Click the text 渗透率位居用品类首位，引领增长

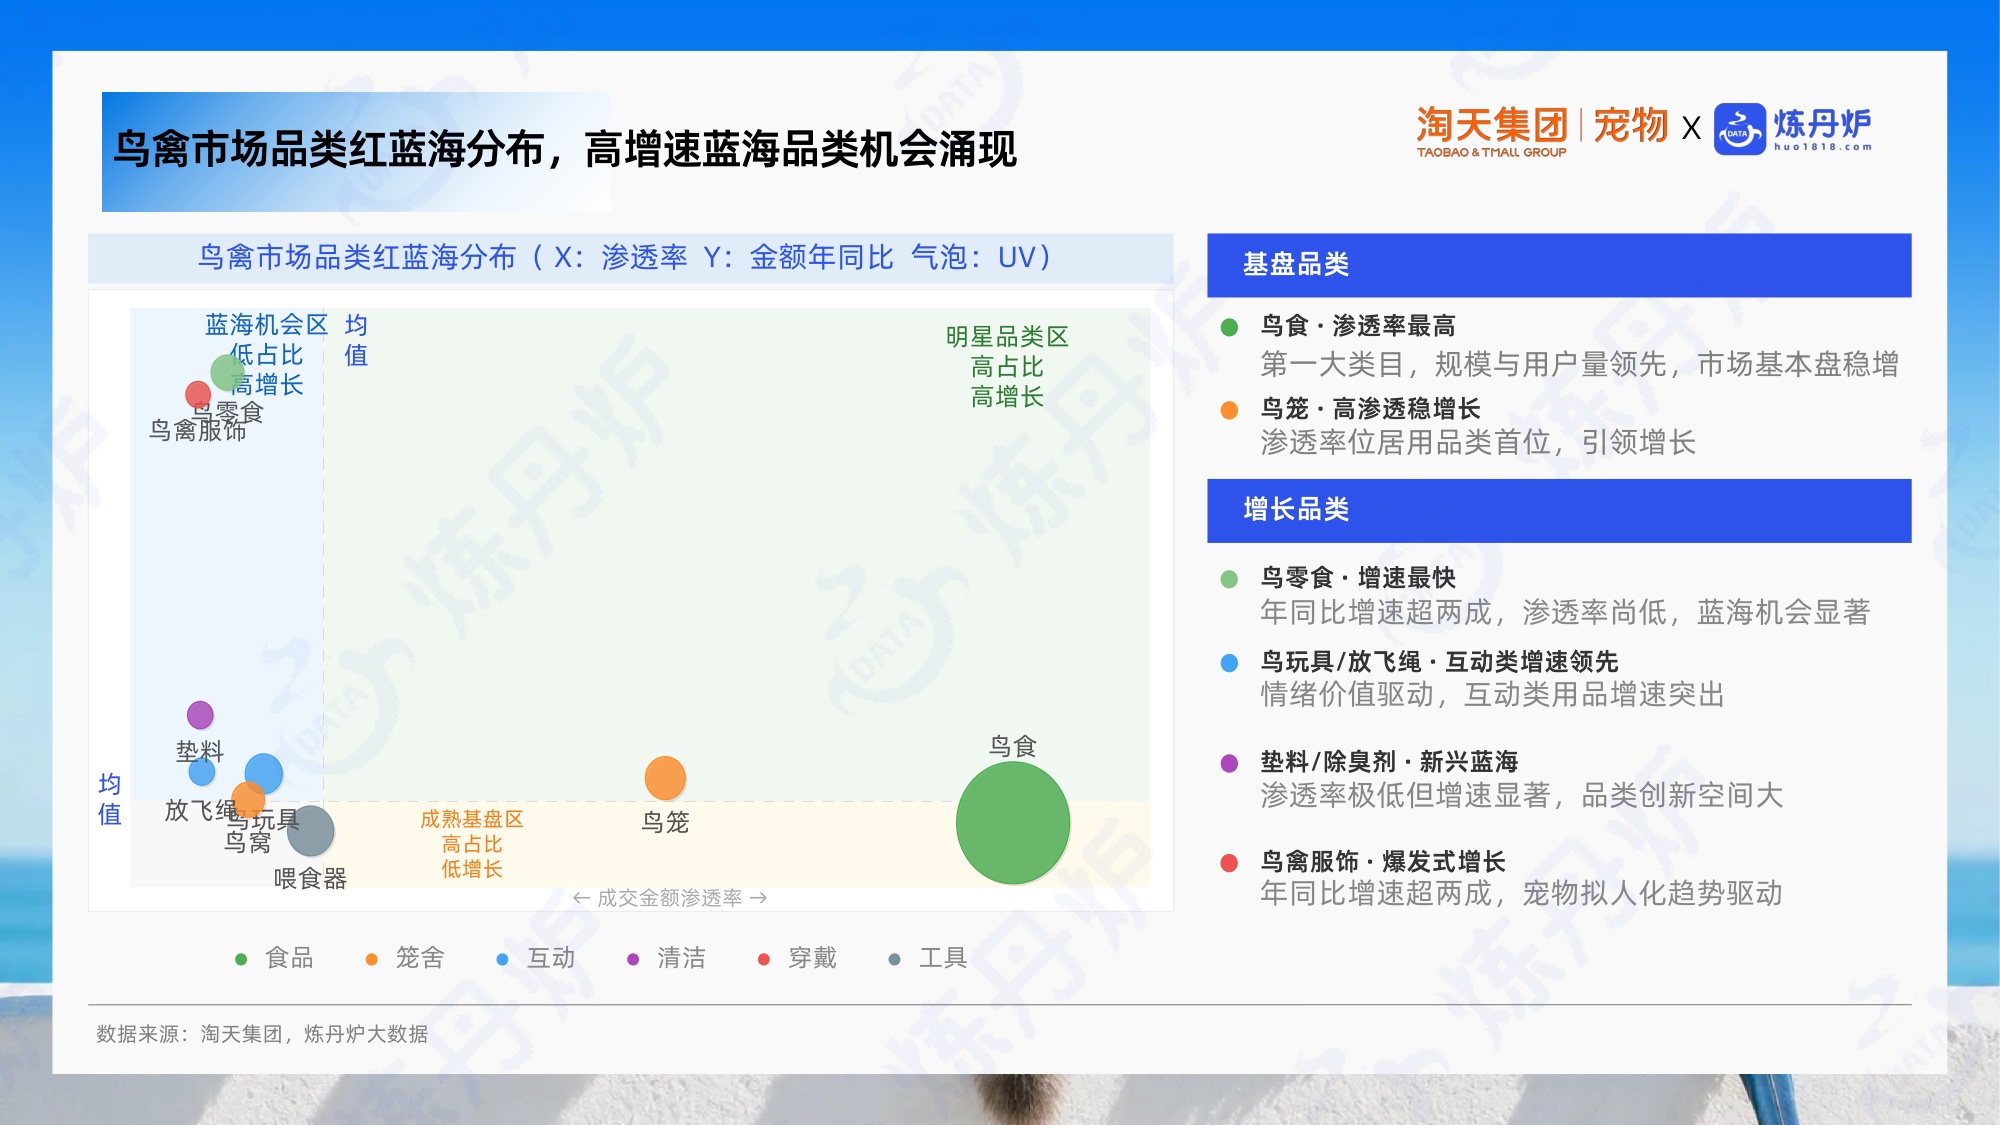[1478, 443]
